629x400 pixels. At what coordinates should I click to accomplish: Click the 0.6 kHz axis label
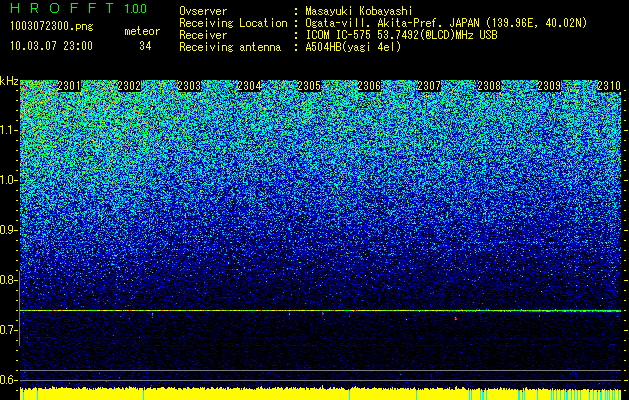click(9, 380)
